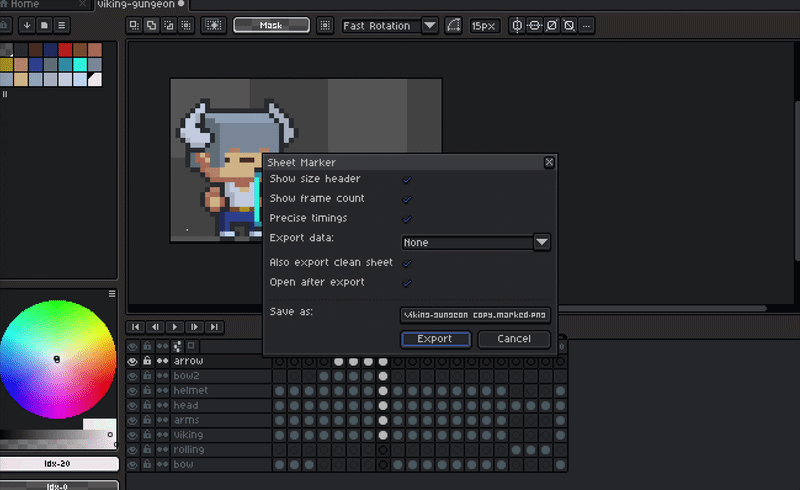The image size is (800, 490).
Task: Play the animation
Action: click(175, 327)
